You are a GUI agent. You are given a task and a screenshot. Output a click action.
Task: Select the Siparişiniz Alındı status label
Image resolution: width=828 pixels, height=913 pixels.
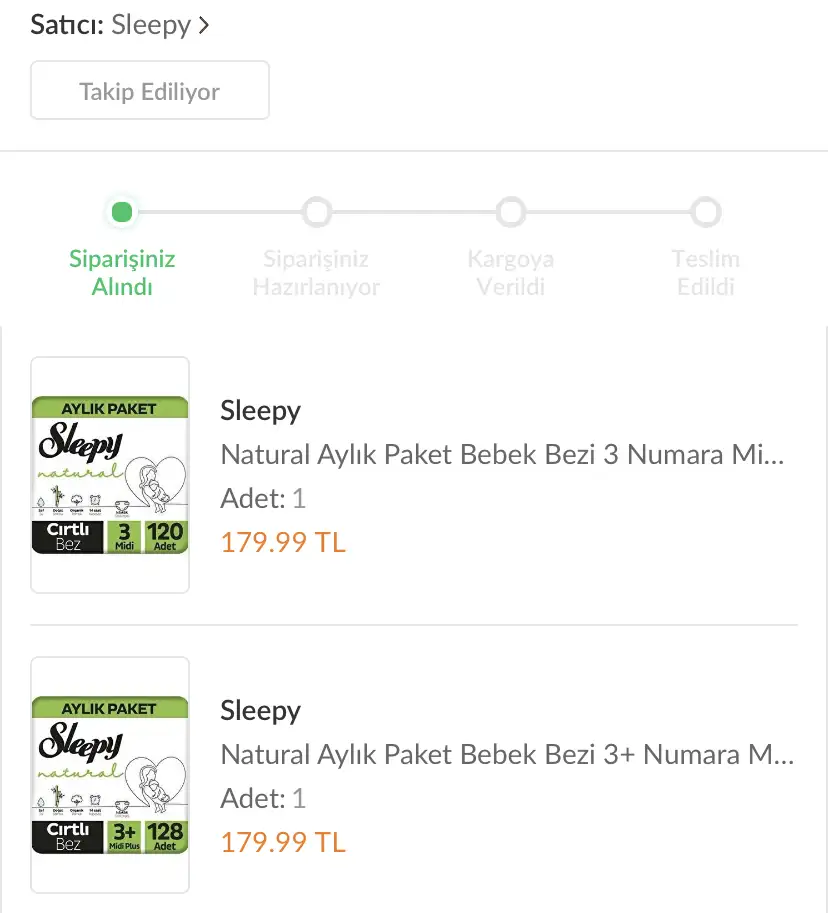pos(122,273)
